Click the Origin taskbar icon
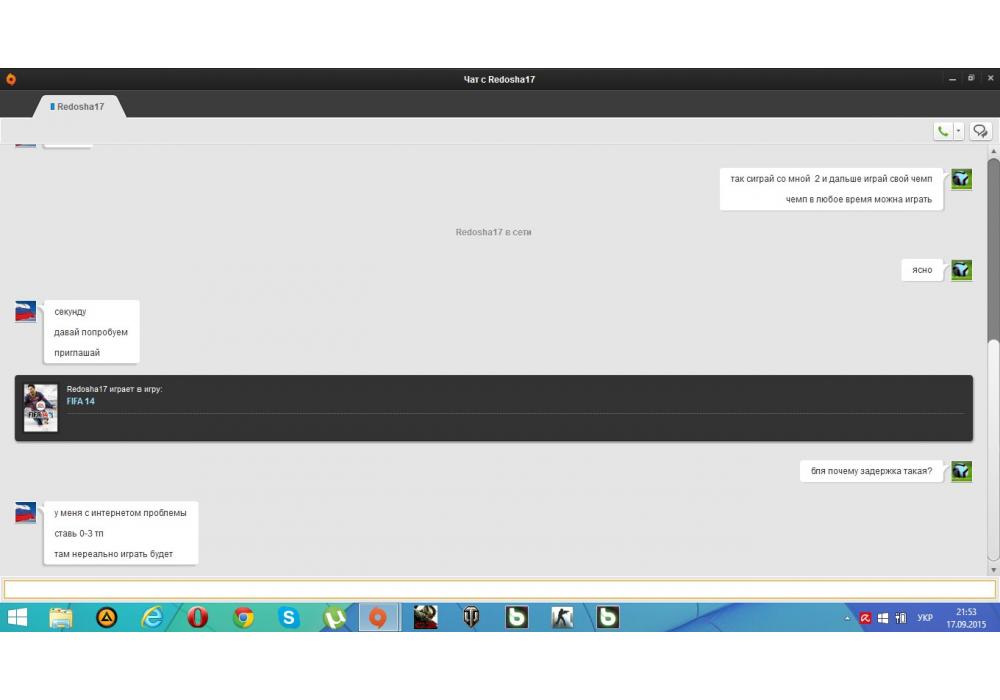Screen dimensions: 1000x700 coord(378,617)
